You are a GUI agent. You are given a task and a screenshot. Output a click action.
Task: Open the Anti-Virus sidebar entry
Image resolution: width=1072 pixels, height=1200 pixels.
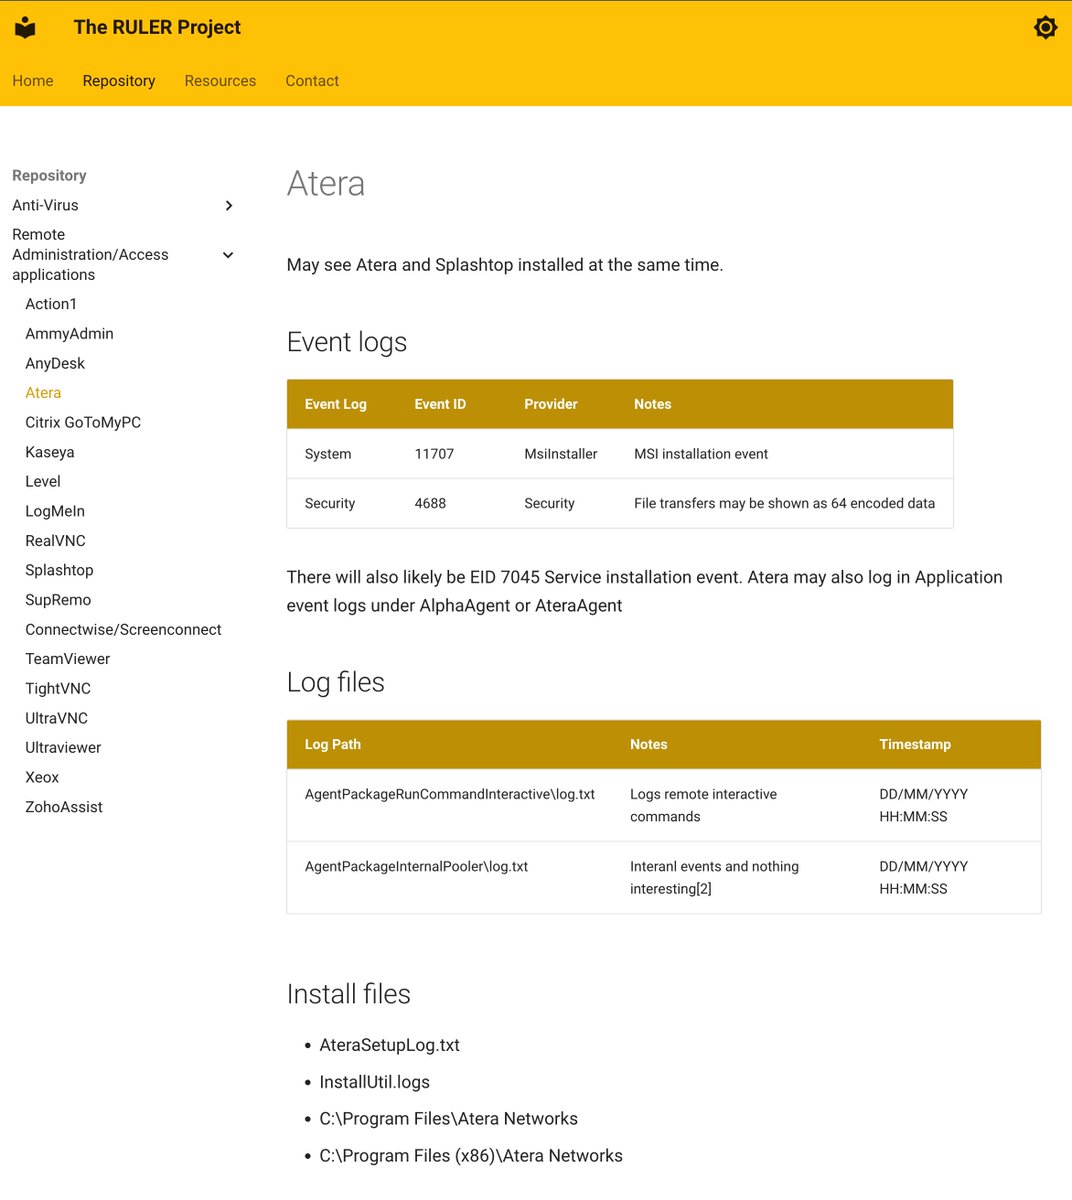(x=45, y=205)
